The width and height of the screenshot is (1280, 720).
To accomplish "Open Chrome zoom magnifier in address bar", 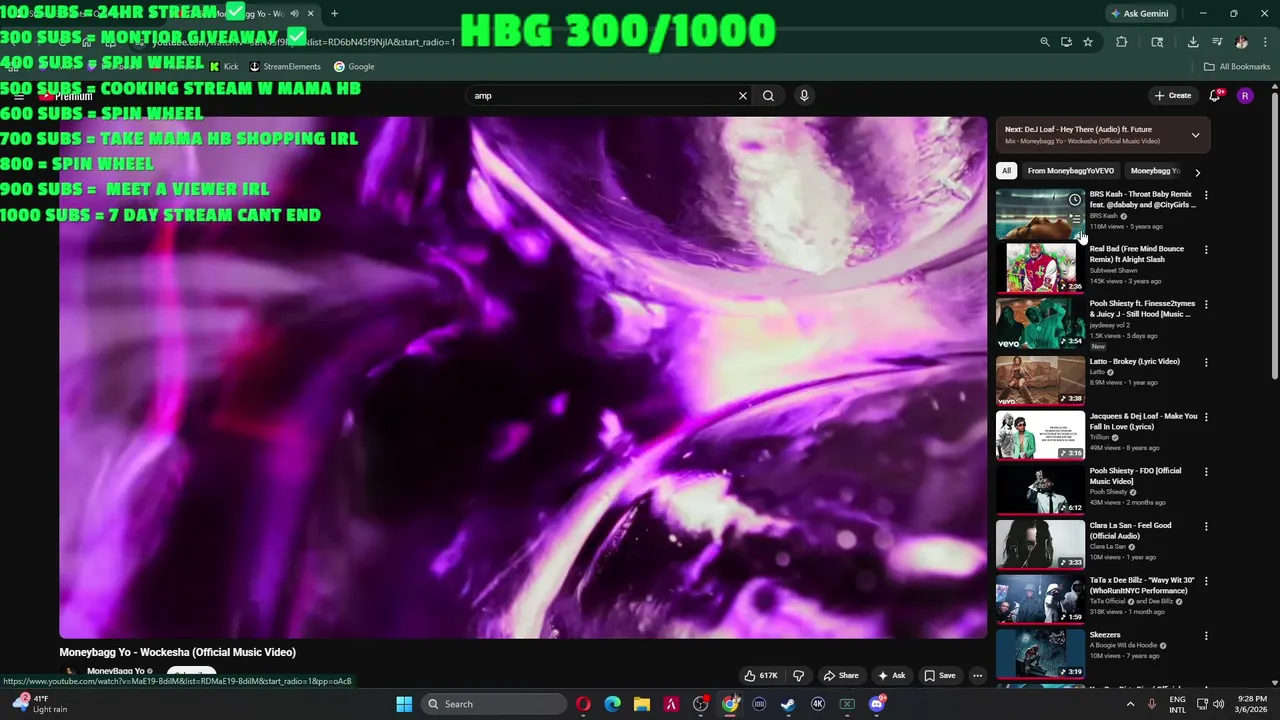I will click(x=1044, y=42).
